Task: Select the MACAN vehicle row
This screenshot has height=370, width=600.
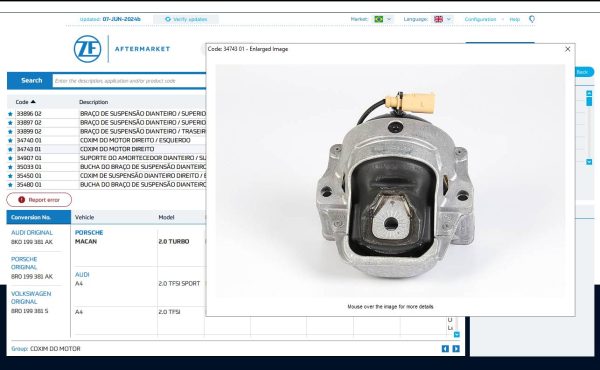Action: pos(86,241)
